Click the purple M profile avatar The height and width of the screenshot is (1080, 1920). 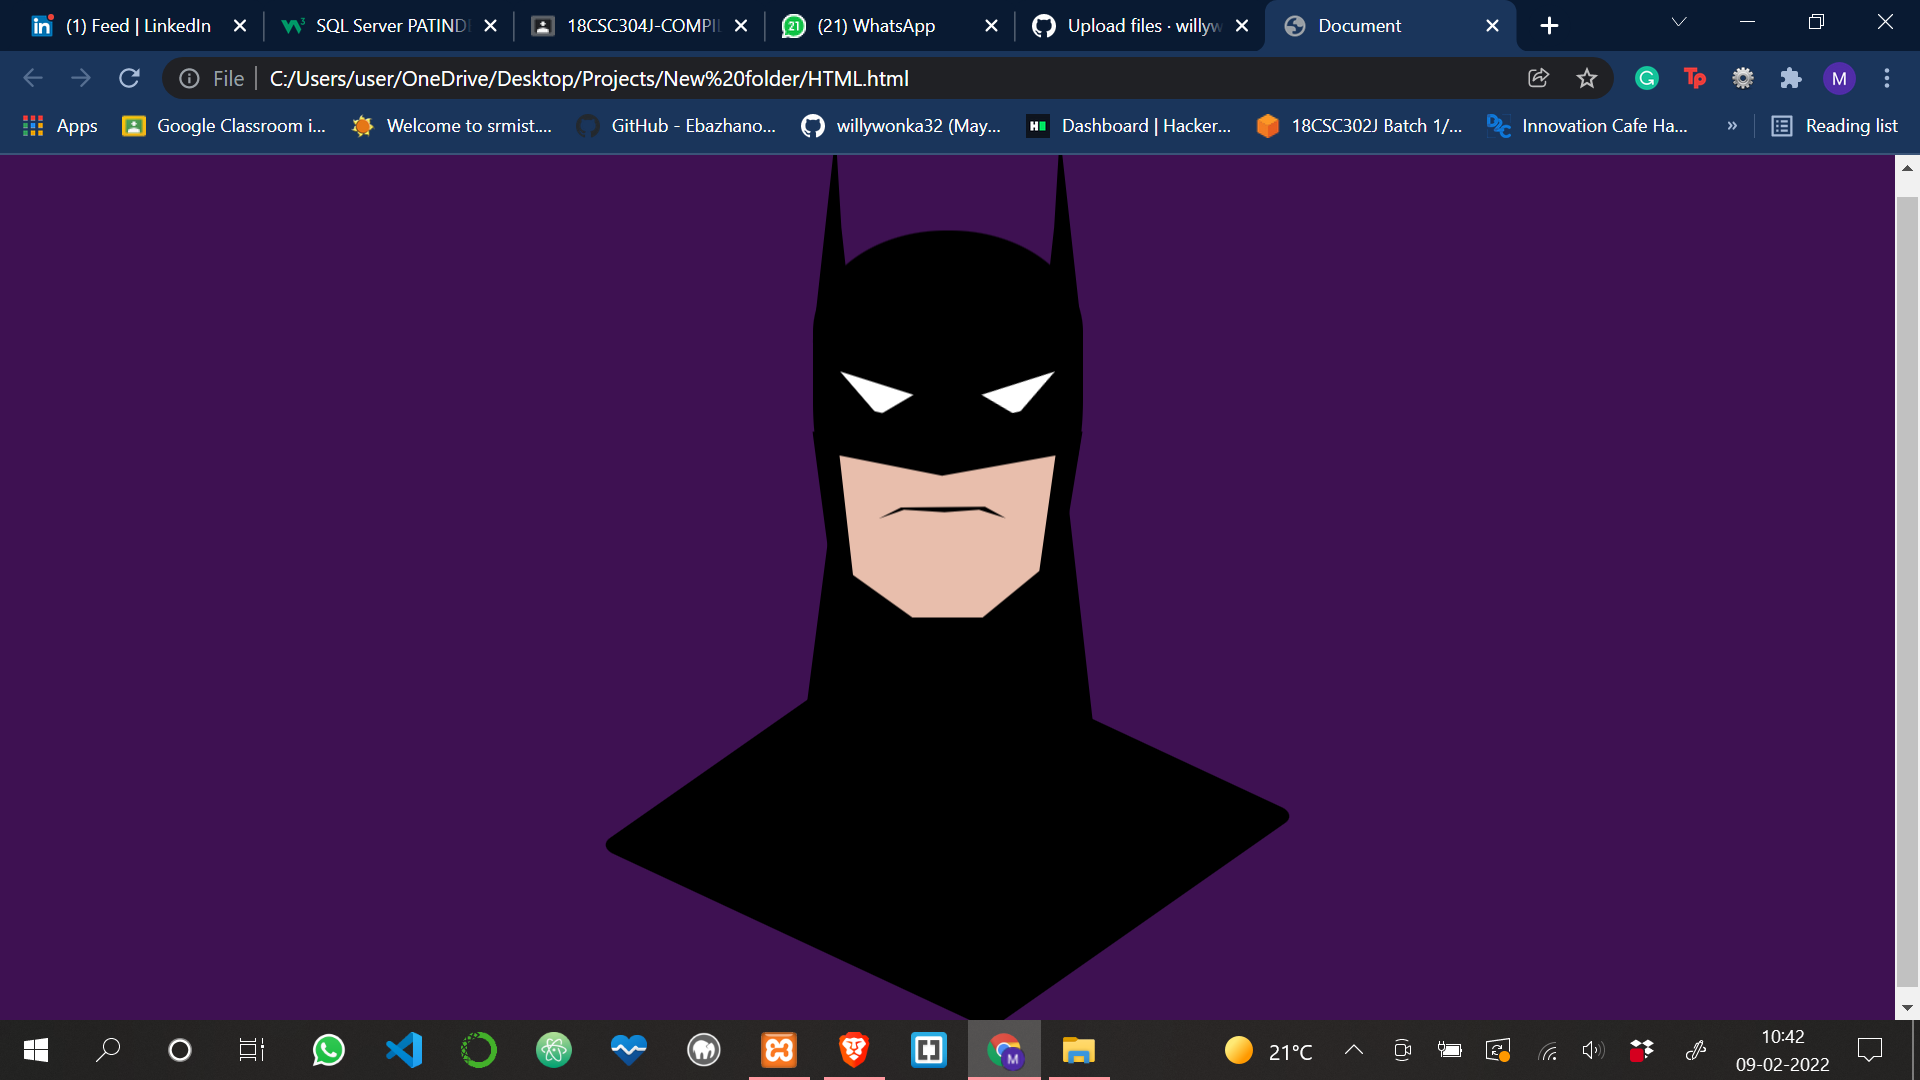click(x=1840, y=78)
